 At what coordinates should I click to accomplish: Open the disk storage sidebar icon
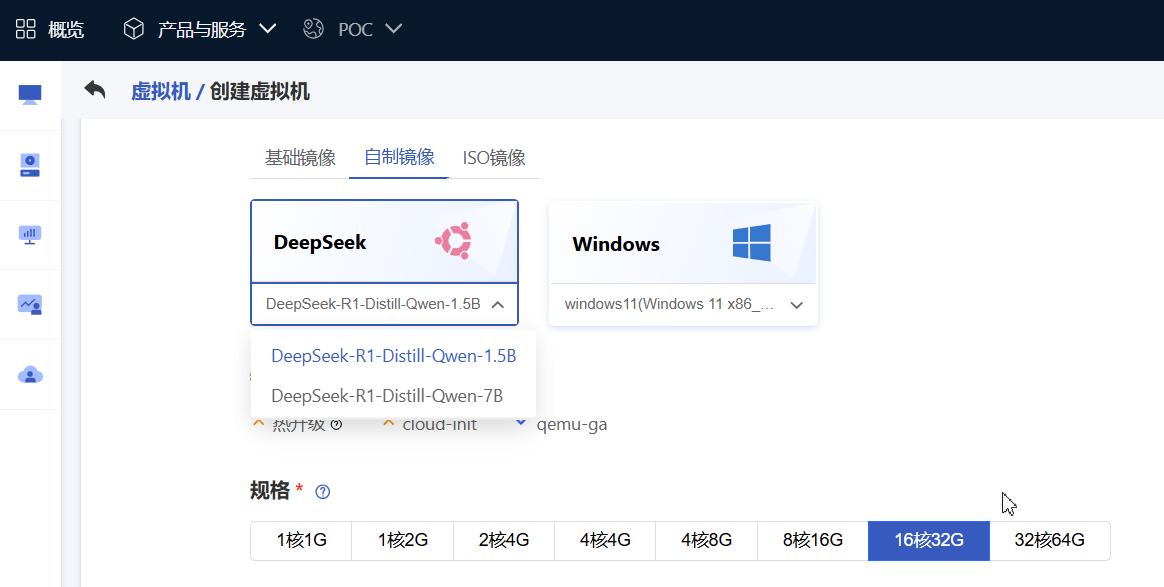tap(30, 165)
